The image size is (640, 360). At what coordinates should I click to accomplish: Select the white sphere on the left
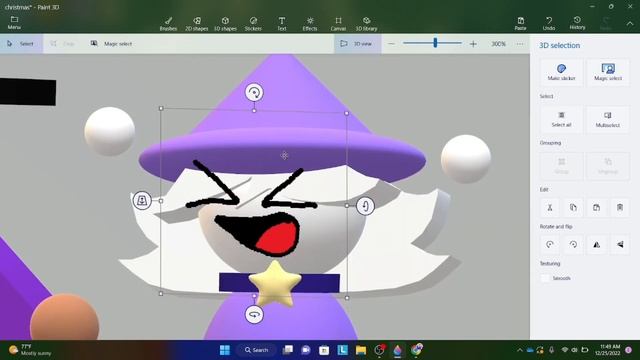109,131
